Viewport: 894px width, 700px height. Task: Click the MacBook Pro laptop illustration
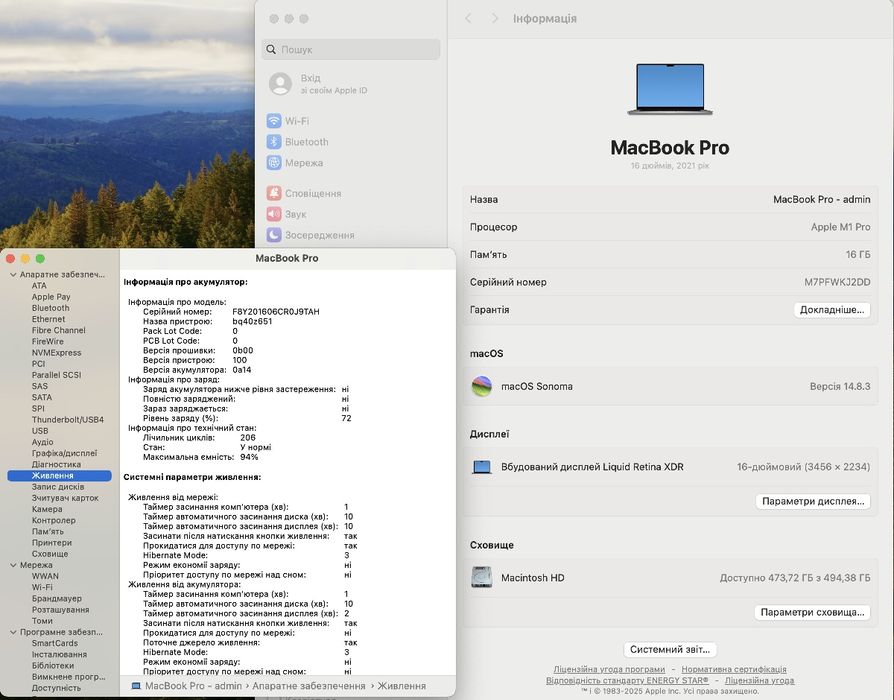670,89
